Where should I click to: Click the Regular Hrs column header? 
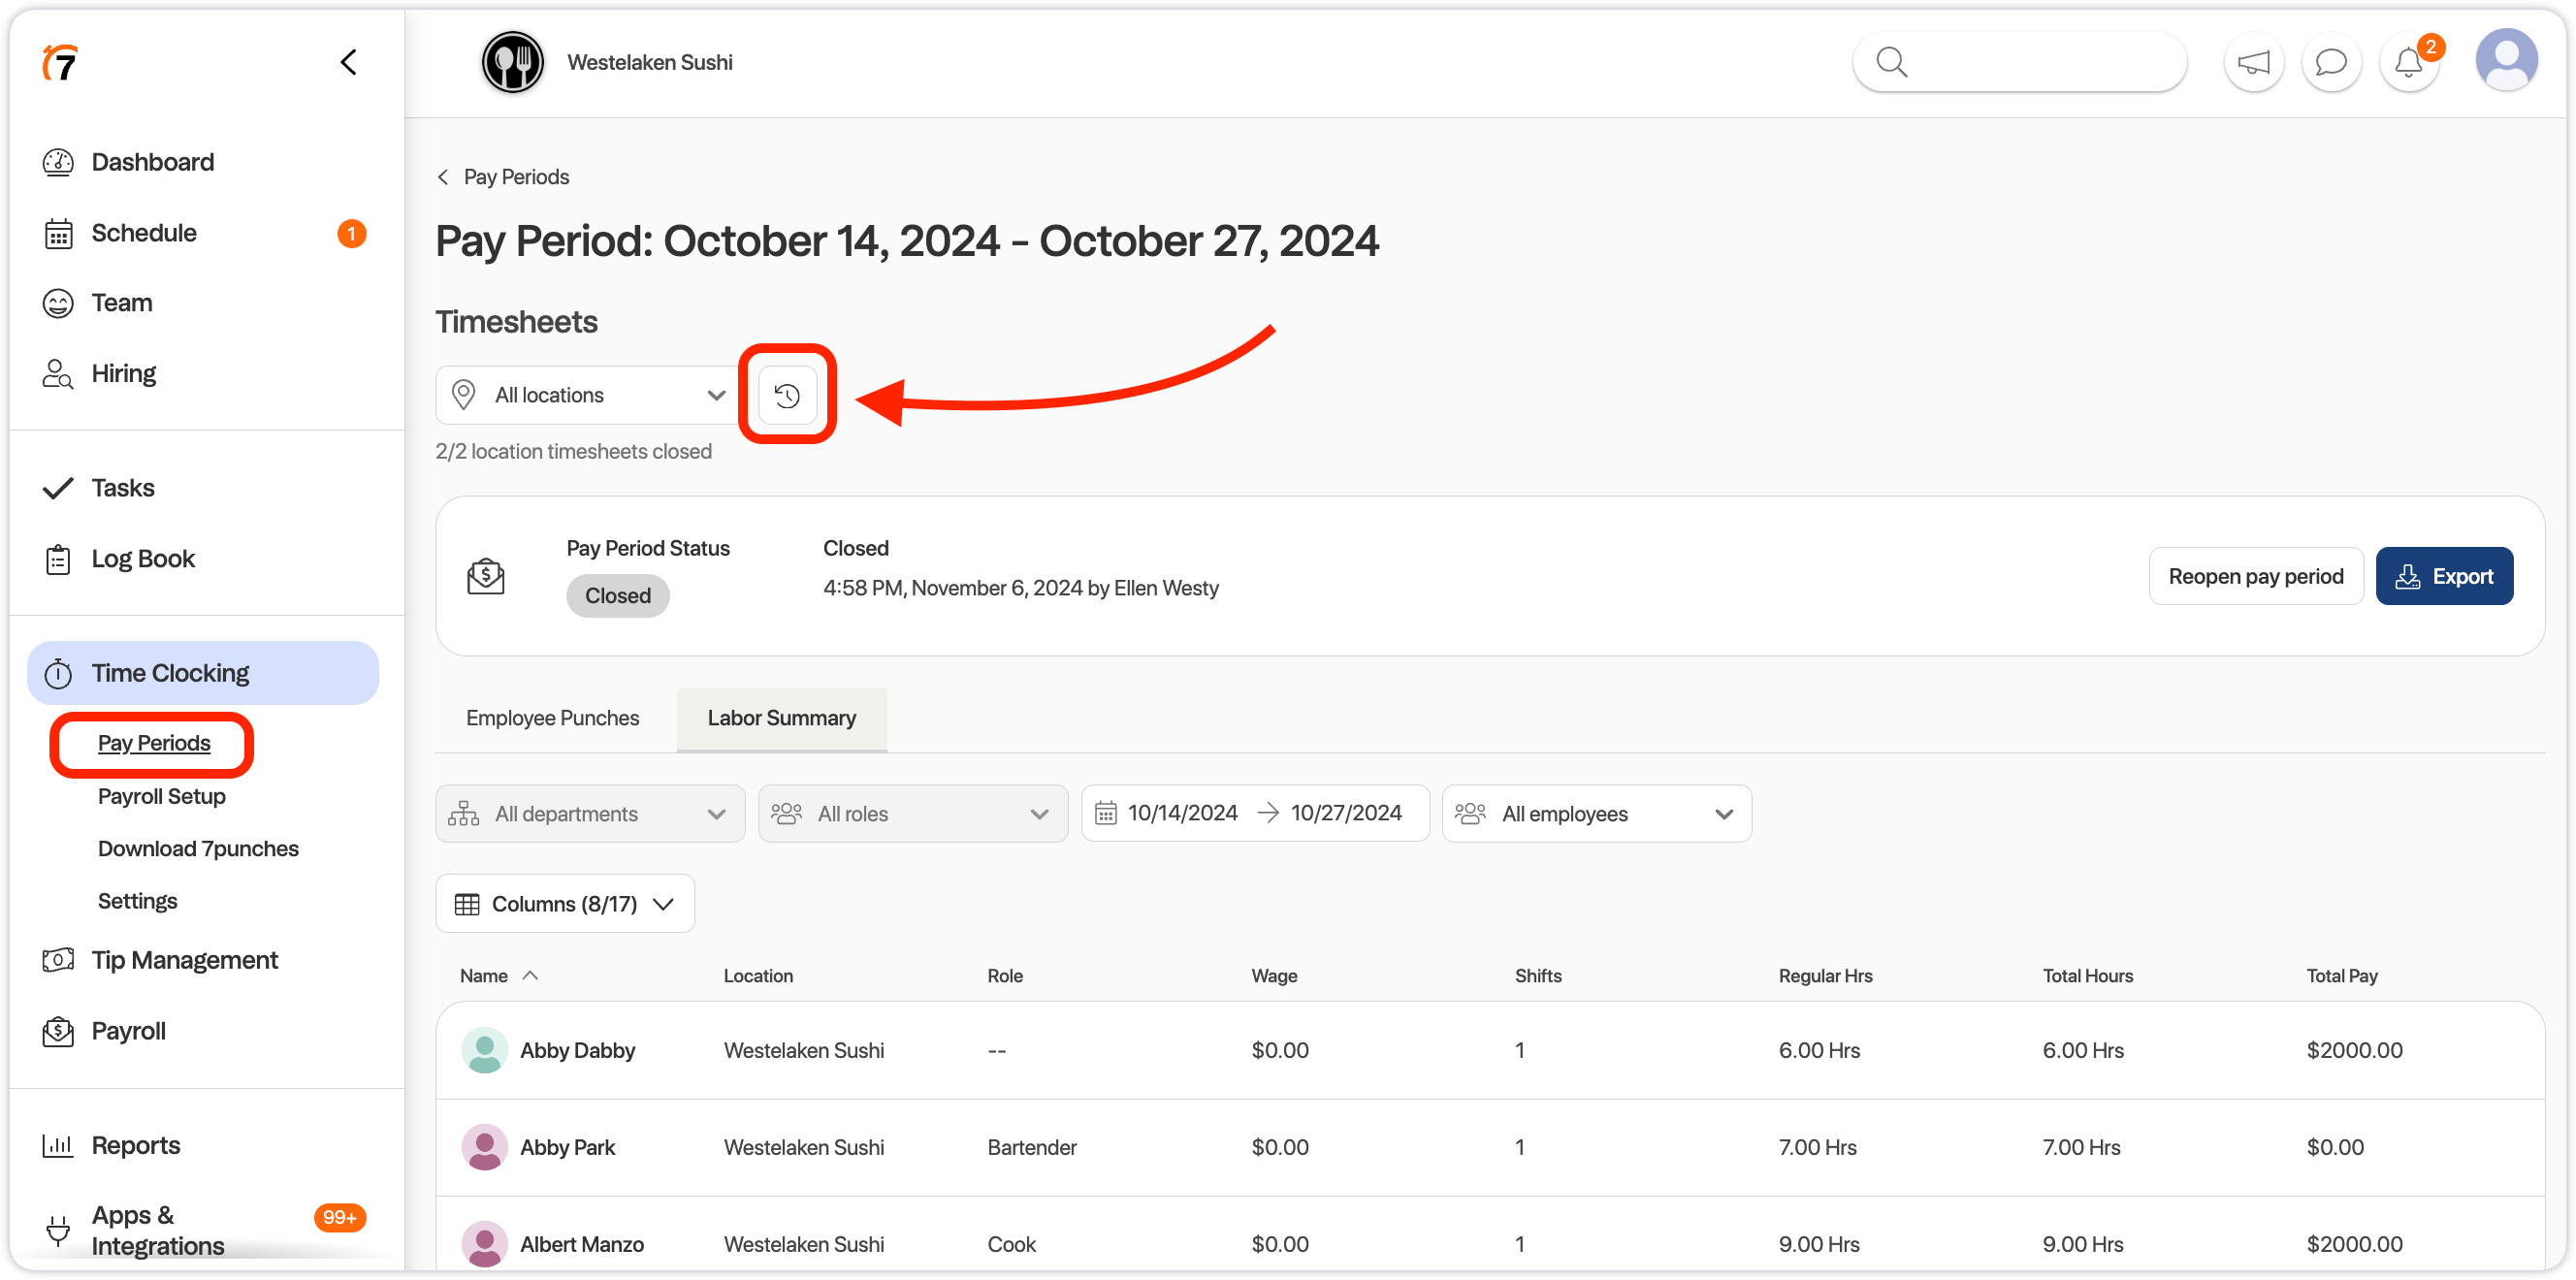[1825, 976]
